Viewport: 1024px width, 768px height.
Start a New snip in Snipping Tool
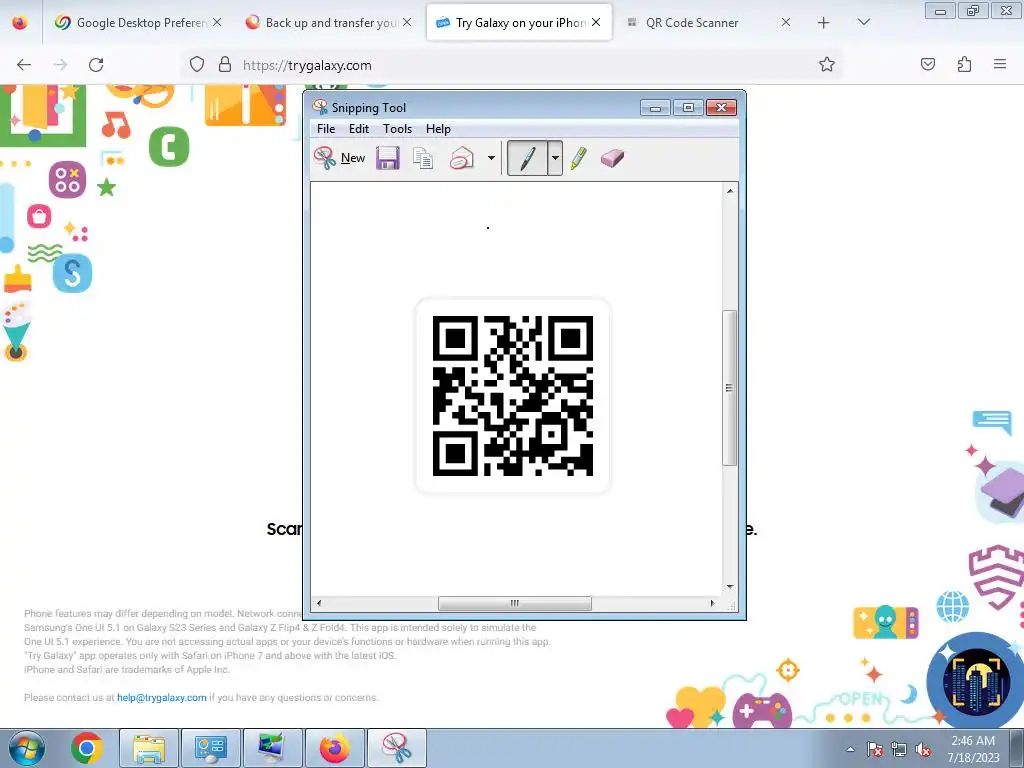point(339,158)
